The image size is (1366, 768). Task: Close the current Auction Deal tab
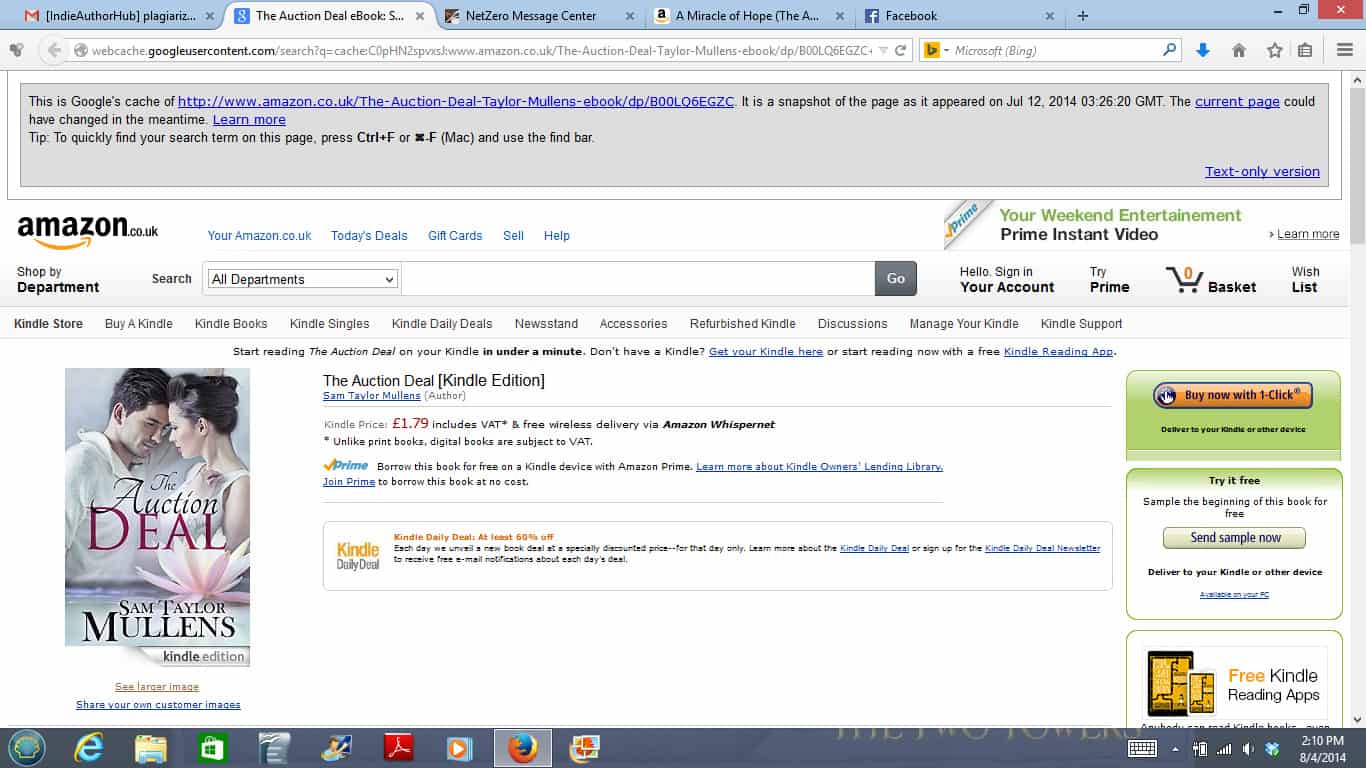coord(421,16)
